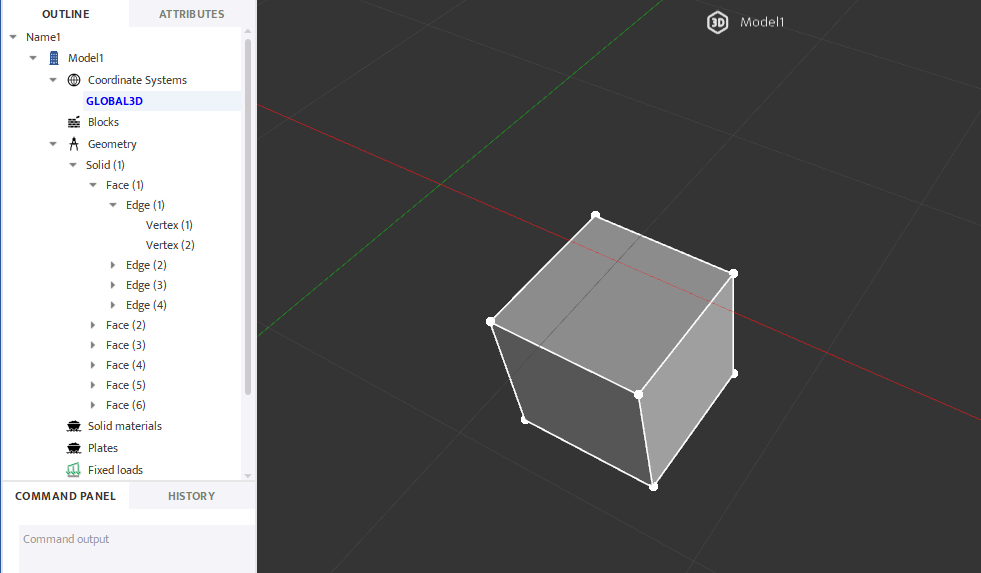Select Vertex (2) in the outline
Viewport: 981px width, 573px height.
(170, 245)
